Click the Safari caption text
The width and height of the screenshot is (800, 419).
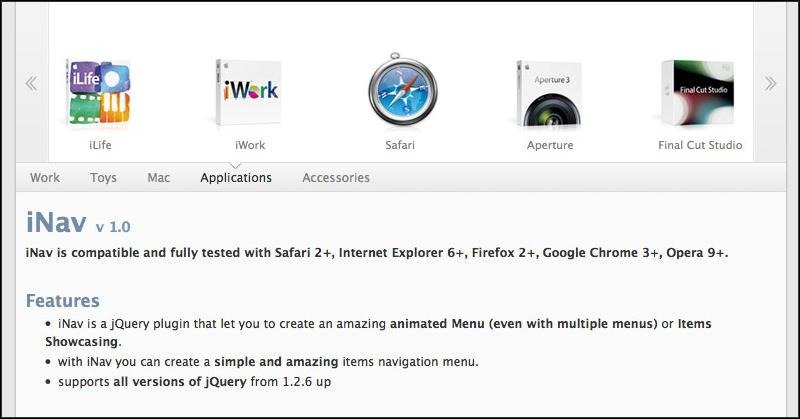(400, 145)
